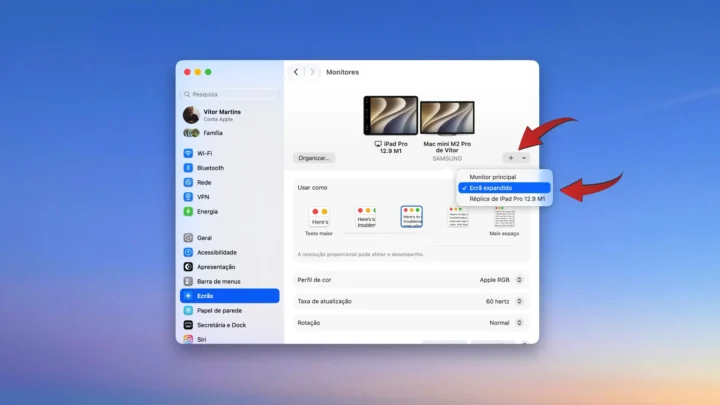Click the Pesquisa search field
Viewport: 720px width, 405px height.
point(230,94)
